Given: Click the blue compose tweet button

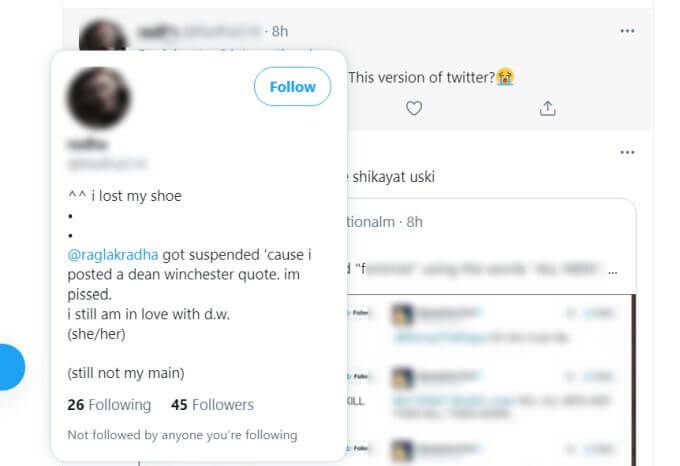Looking at the screenshot, I should [x=10, y=367].
